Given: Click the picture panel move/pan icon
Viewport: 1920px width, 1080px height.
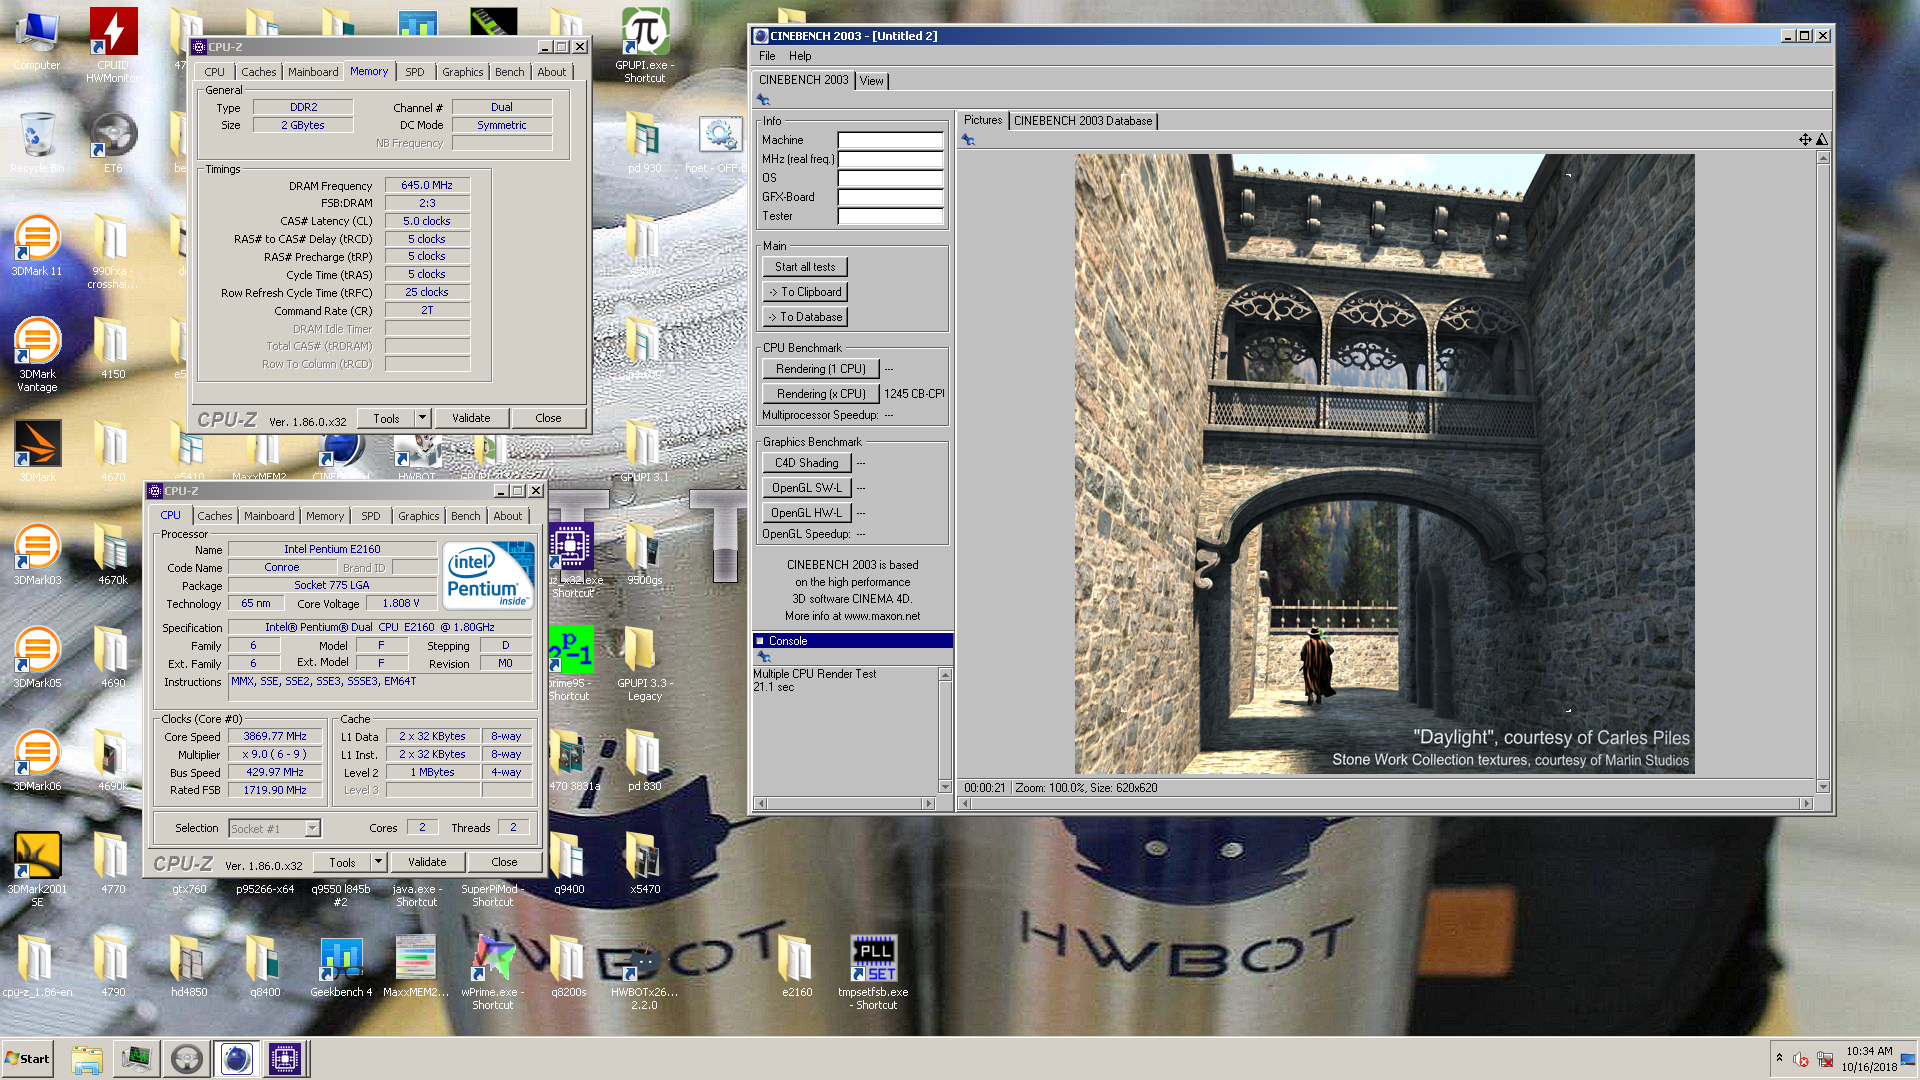Looking at the screenshot, I should tap(1805, 140).
